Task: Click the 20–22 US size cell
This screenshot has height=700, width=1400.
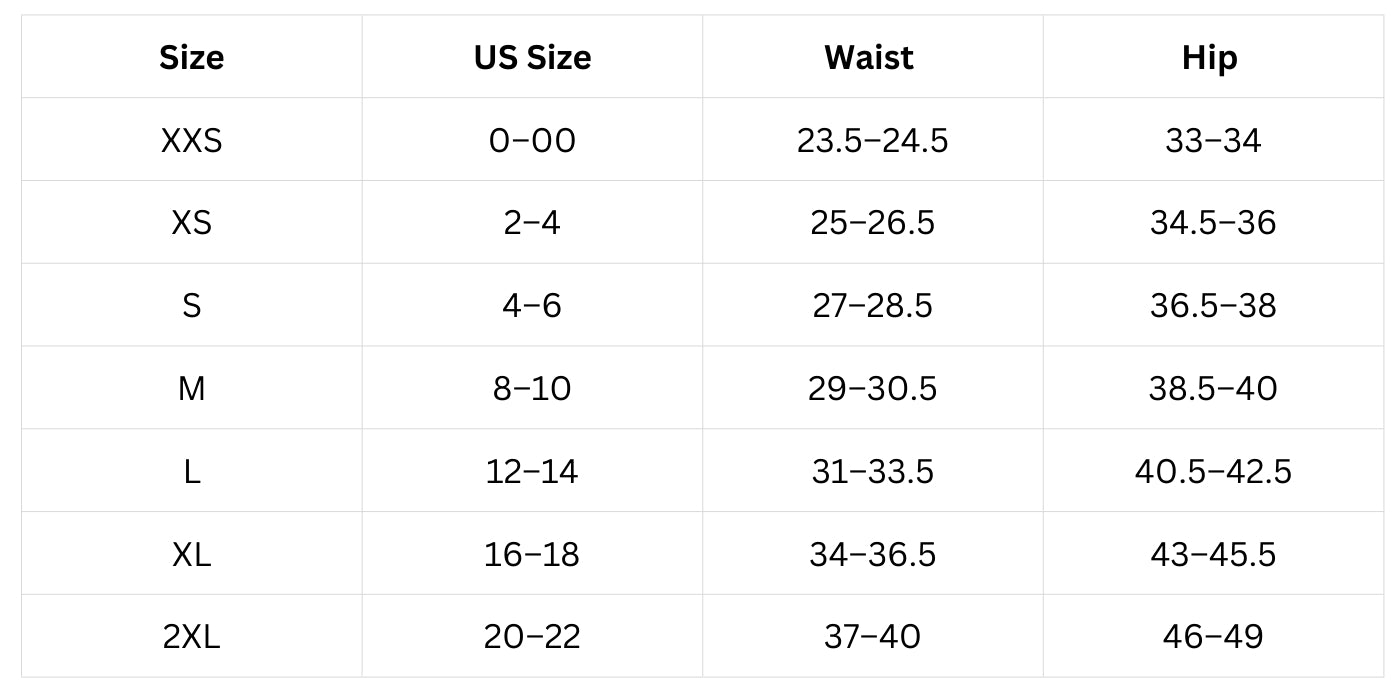Action: point(532,636)
